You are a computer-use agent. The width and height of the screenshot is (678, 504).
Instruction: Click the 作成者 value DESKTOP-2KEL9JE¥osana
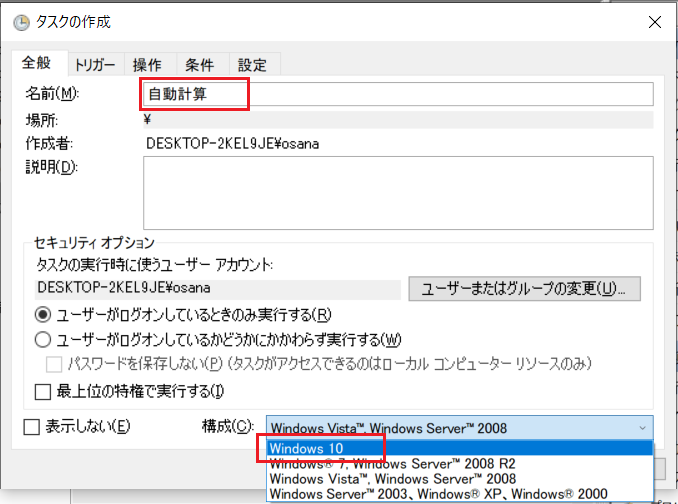tap(233, 144)
